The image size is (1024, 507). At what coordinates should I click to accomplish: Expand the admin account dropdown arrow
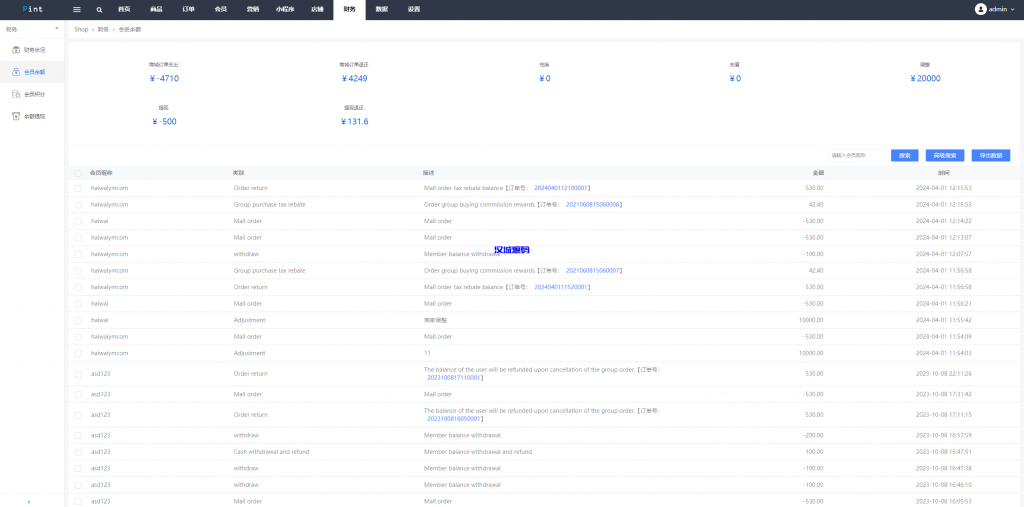click(1012, 9)
